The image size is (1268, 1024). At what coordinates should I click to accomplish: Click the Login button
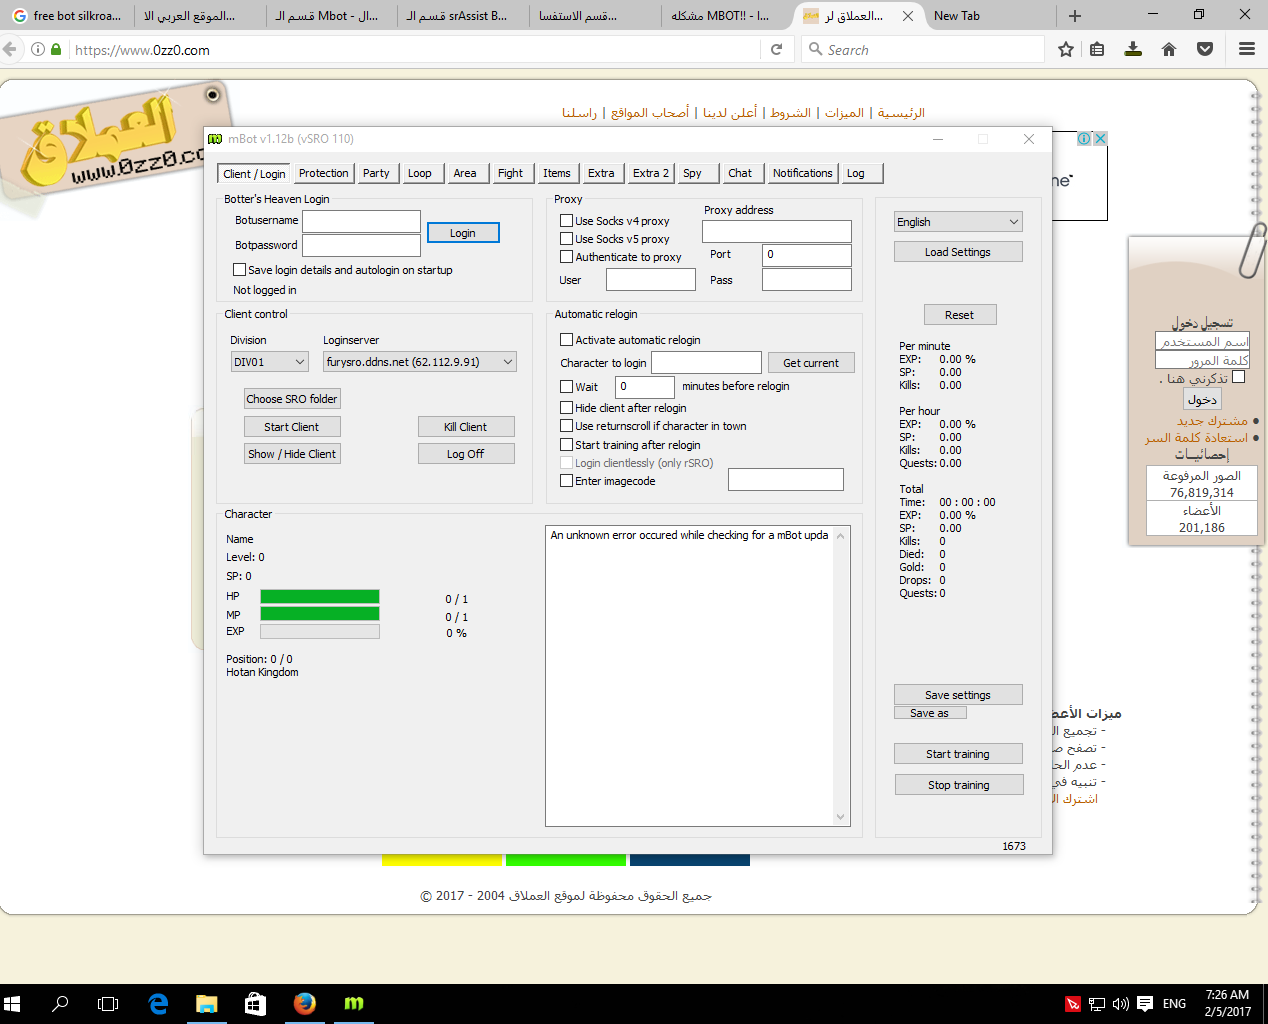pos(463,233)
